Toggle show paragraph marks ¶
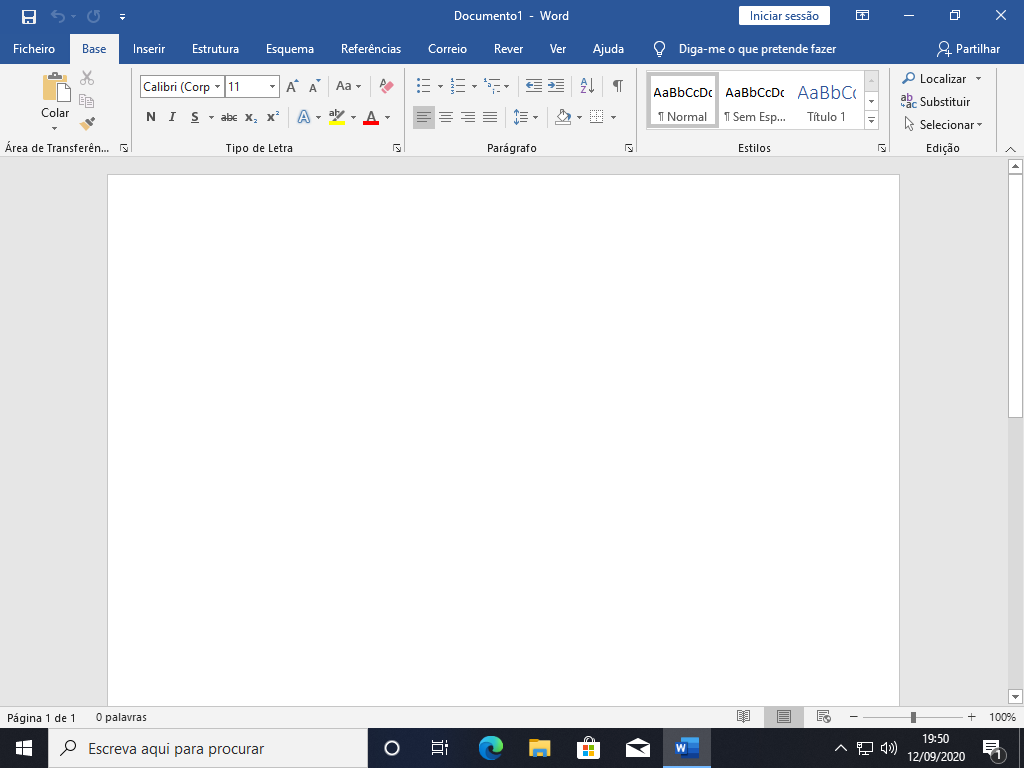Viewport: 1024px width, 768px height. (618, 86)
